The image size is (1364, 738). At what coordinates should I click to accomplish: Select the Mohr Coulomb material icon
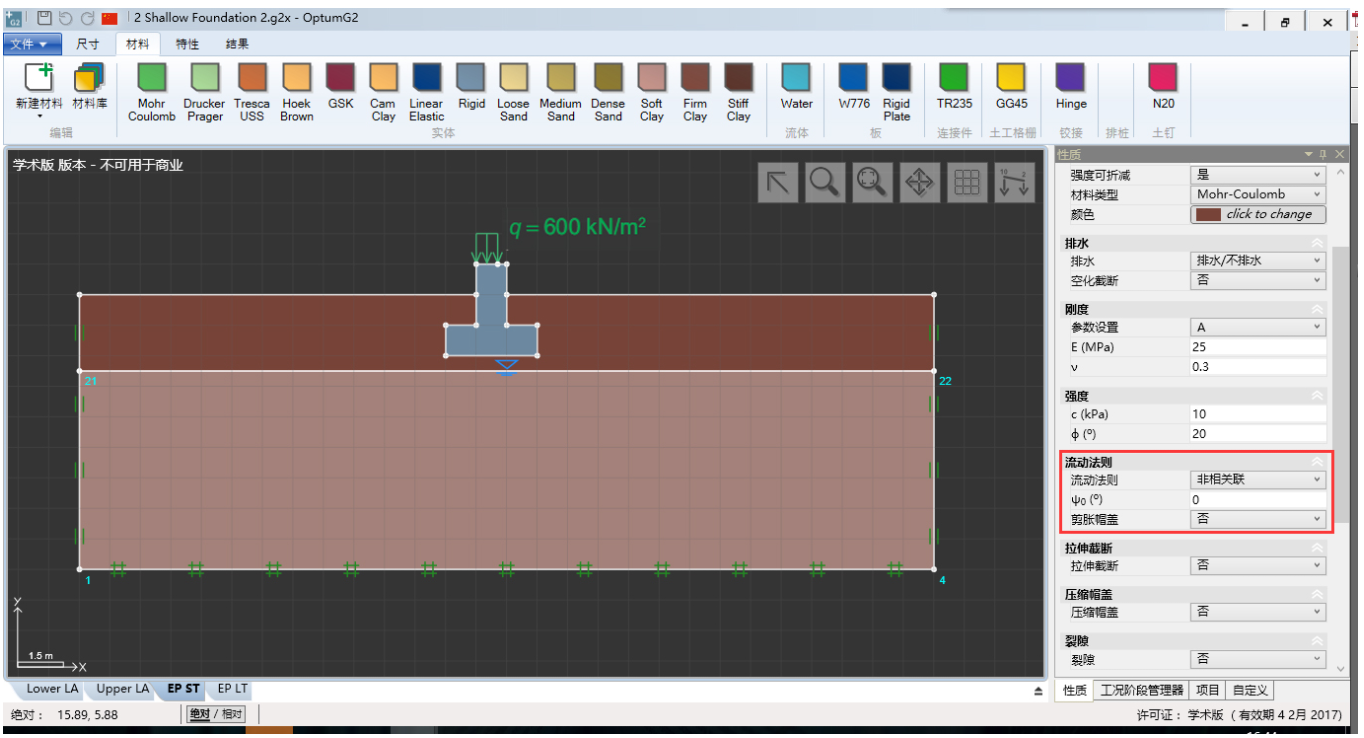tap(151, 78)
